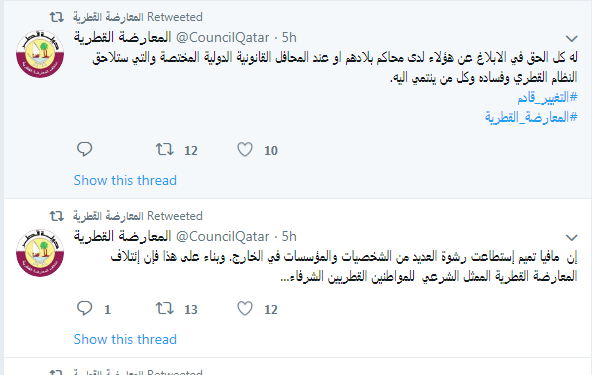Reply to the second tweet with 1 reply
592x375 pixels.
coord(85,308)
